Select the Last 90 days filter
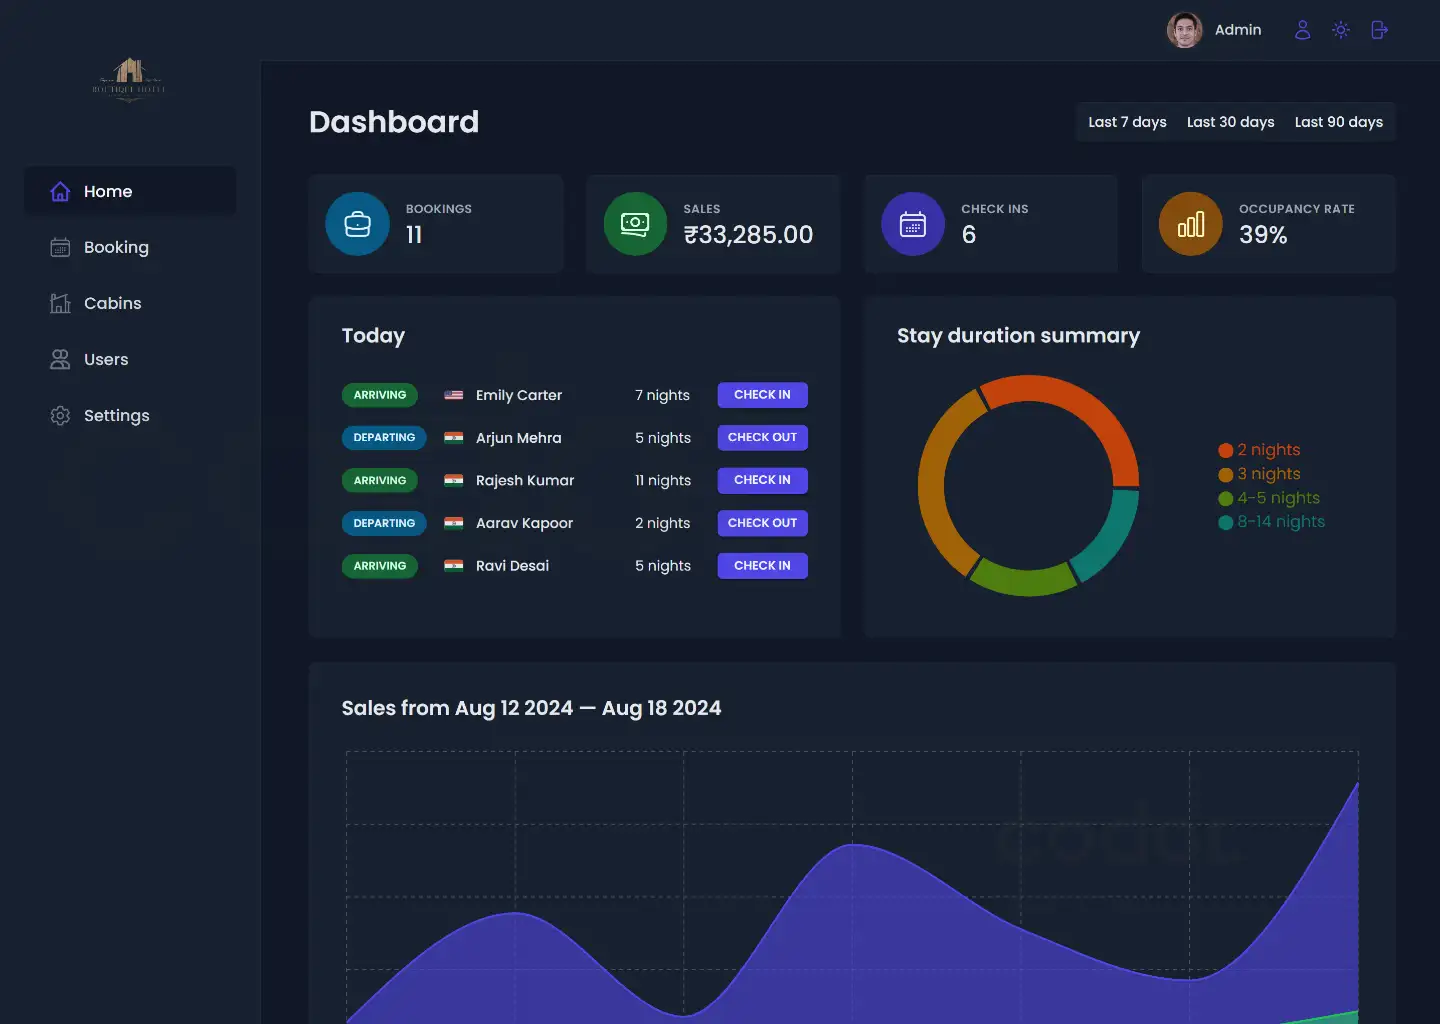This screenshot has height=1024, width=1440. 1339,121
